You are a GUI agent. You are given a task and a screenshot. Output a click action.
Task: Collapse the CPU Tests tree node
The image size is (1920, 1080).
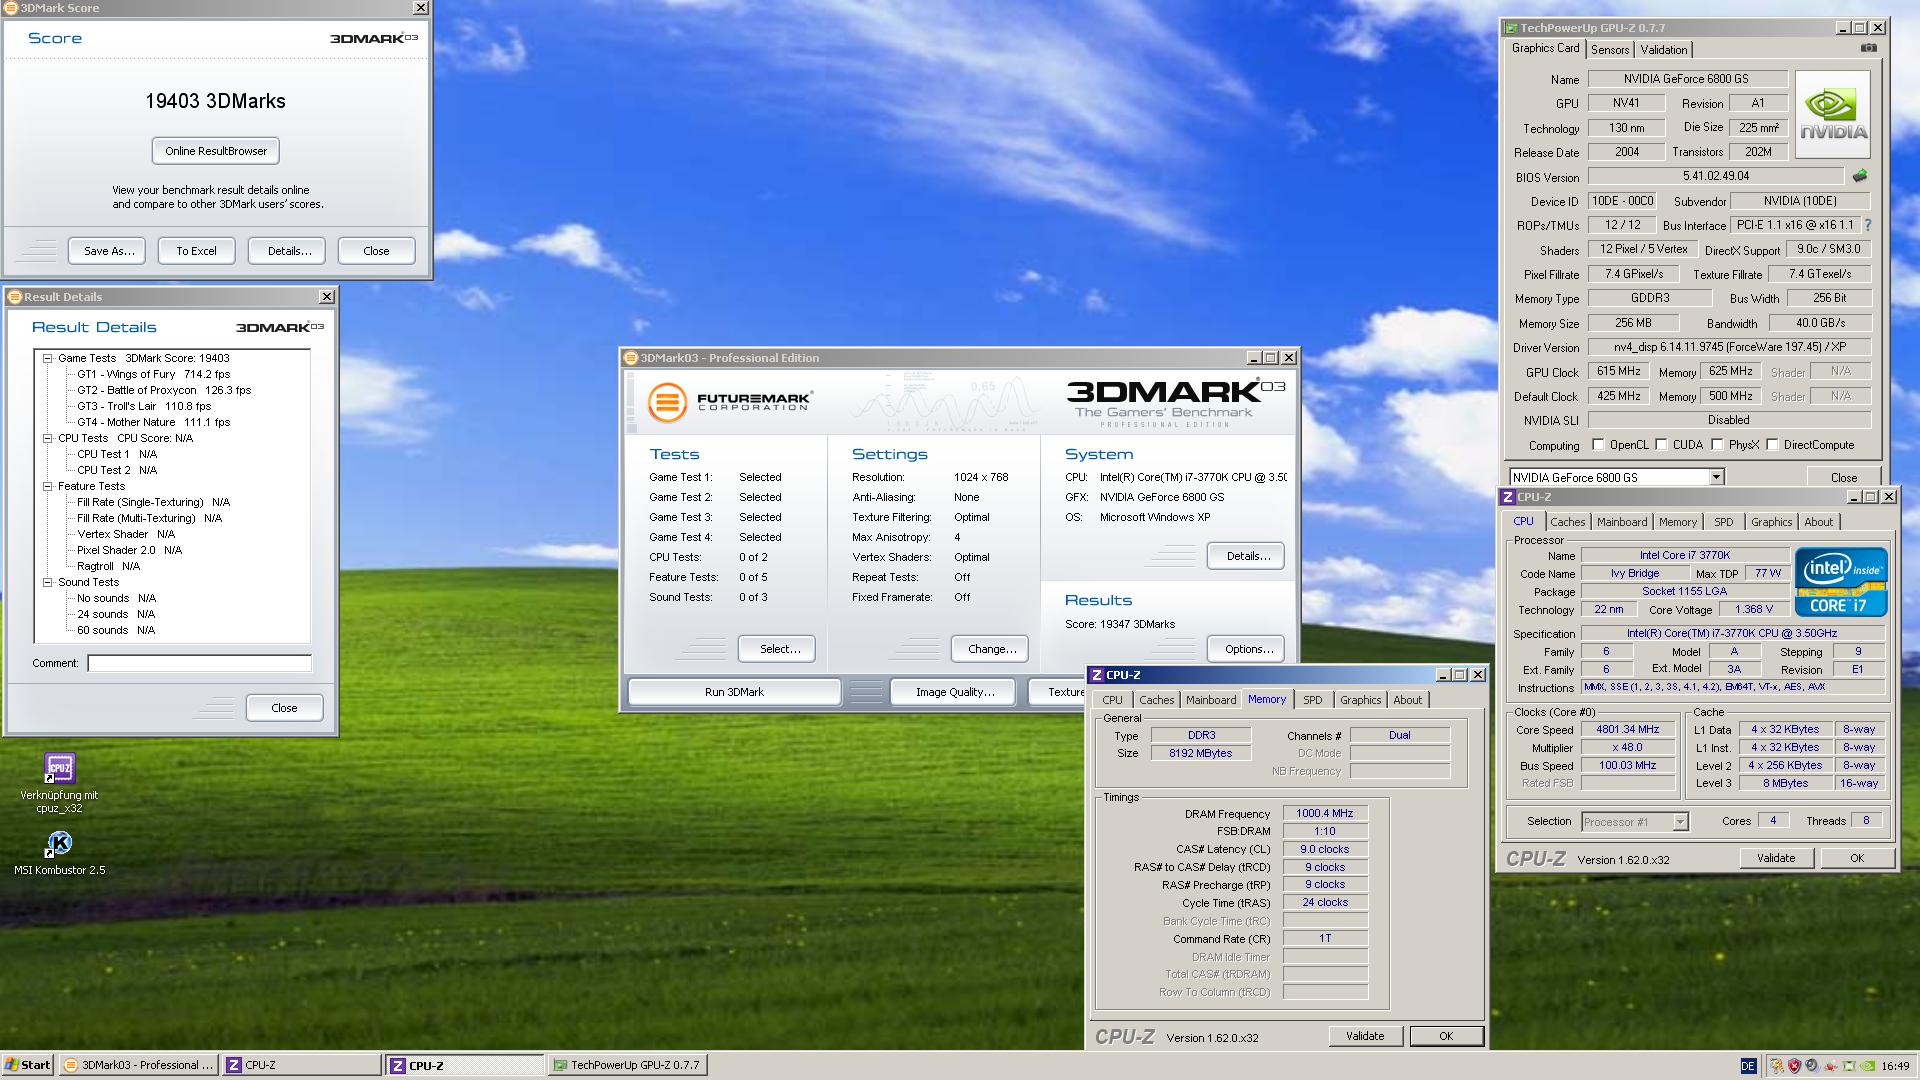click(x=47, y=438)
